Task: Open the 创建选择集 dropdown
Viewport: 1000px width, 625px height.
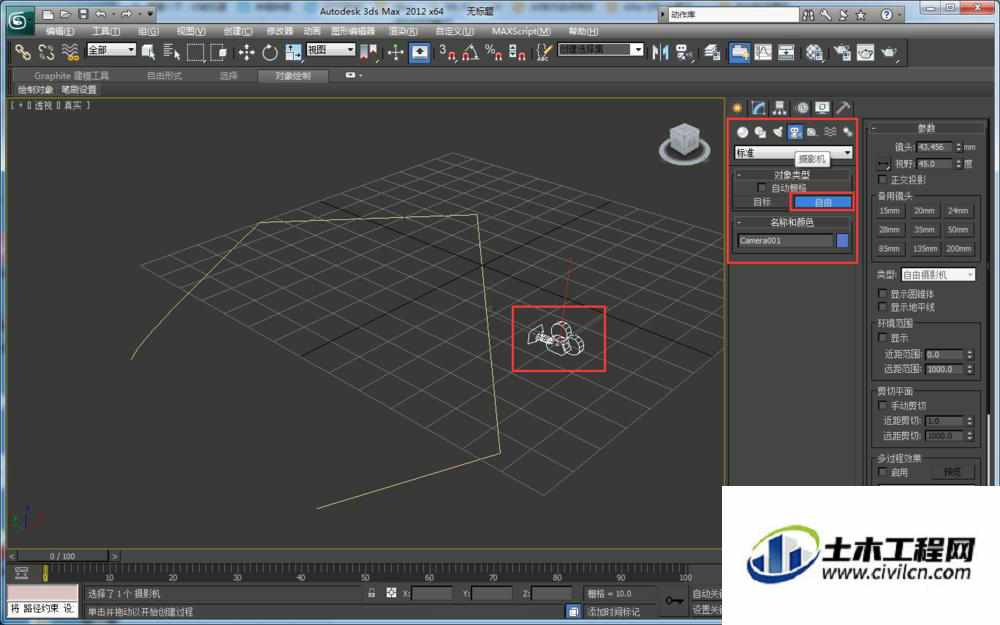Action: click(600, 50)
